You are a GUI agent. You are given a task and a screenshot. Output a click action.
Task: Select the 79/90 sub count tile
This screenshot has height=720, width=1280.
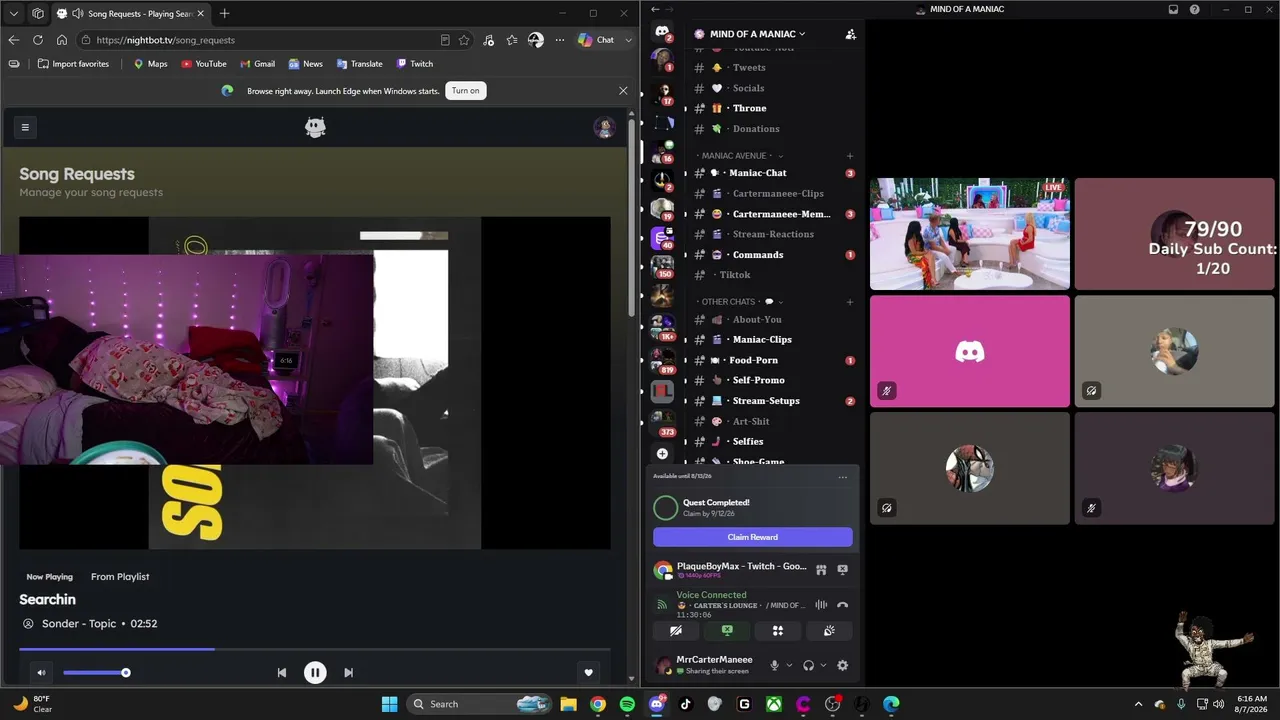tap(1174, 234)
